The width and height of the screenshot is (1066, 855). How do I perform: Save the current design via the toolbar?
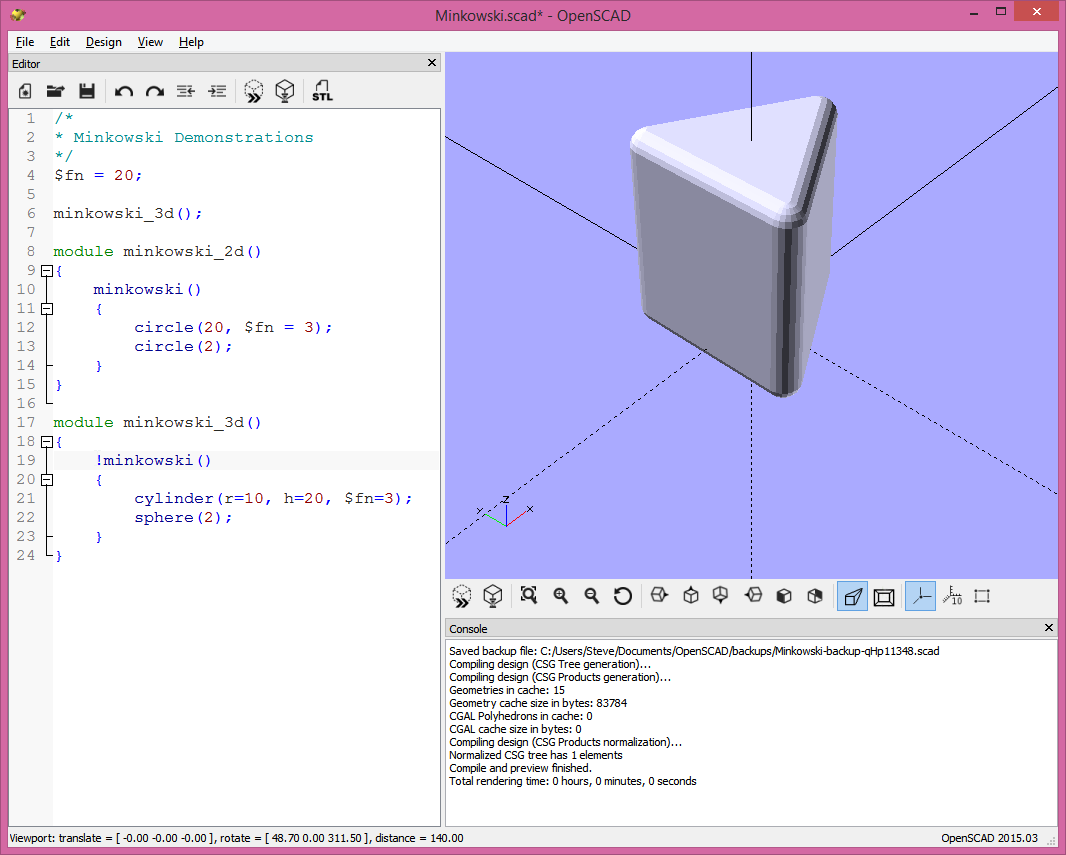pos(87,91)
